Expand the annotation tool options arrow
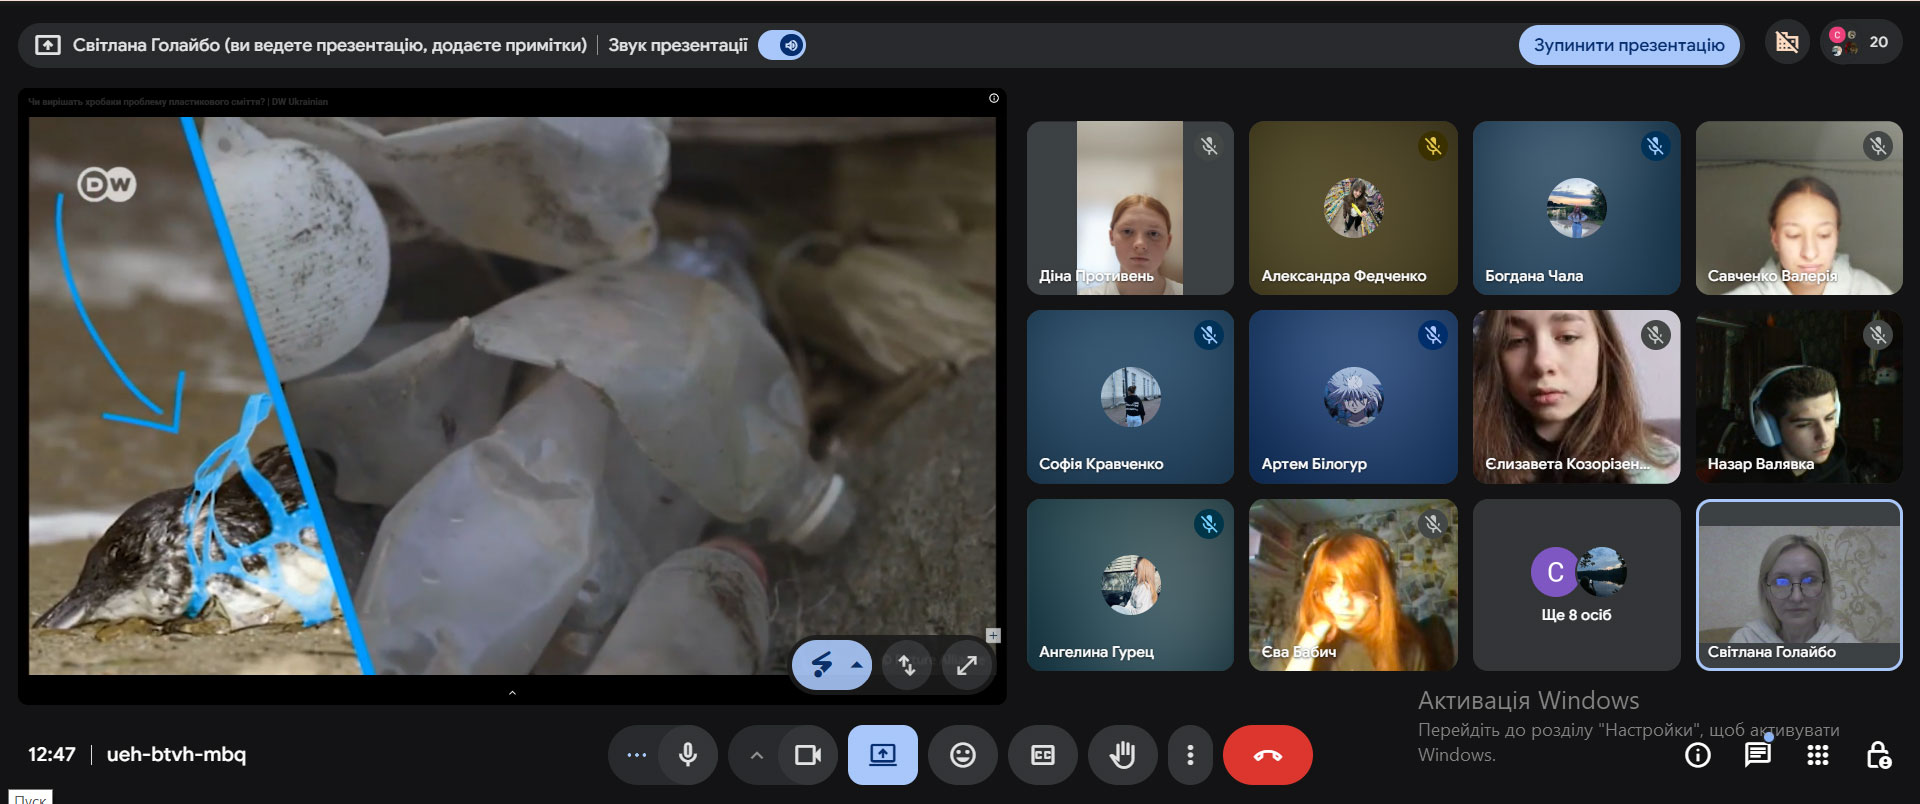The width and height of the screenshot is (1920, 804). [856, 665]
